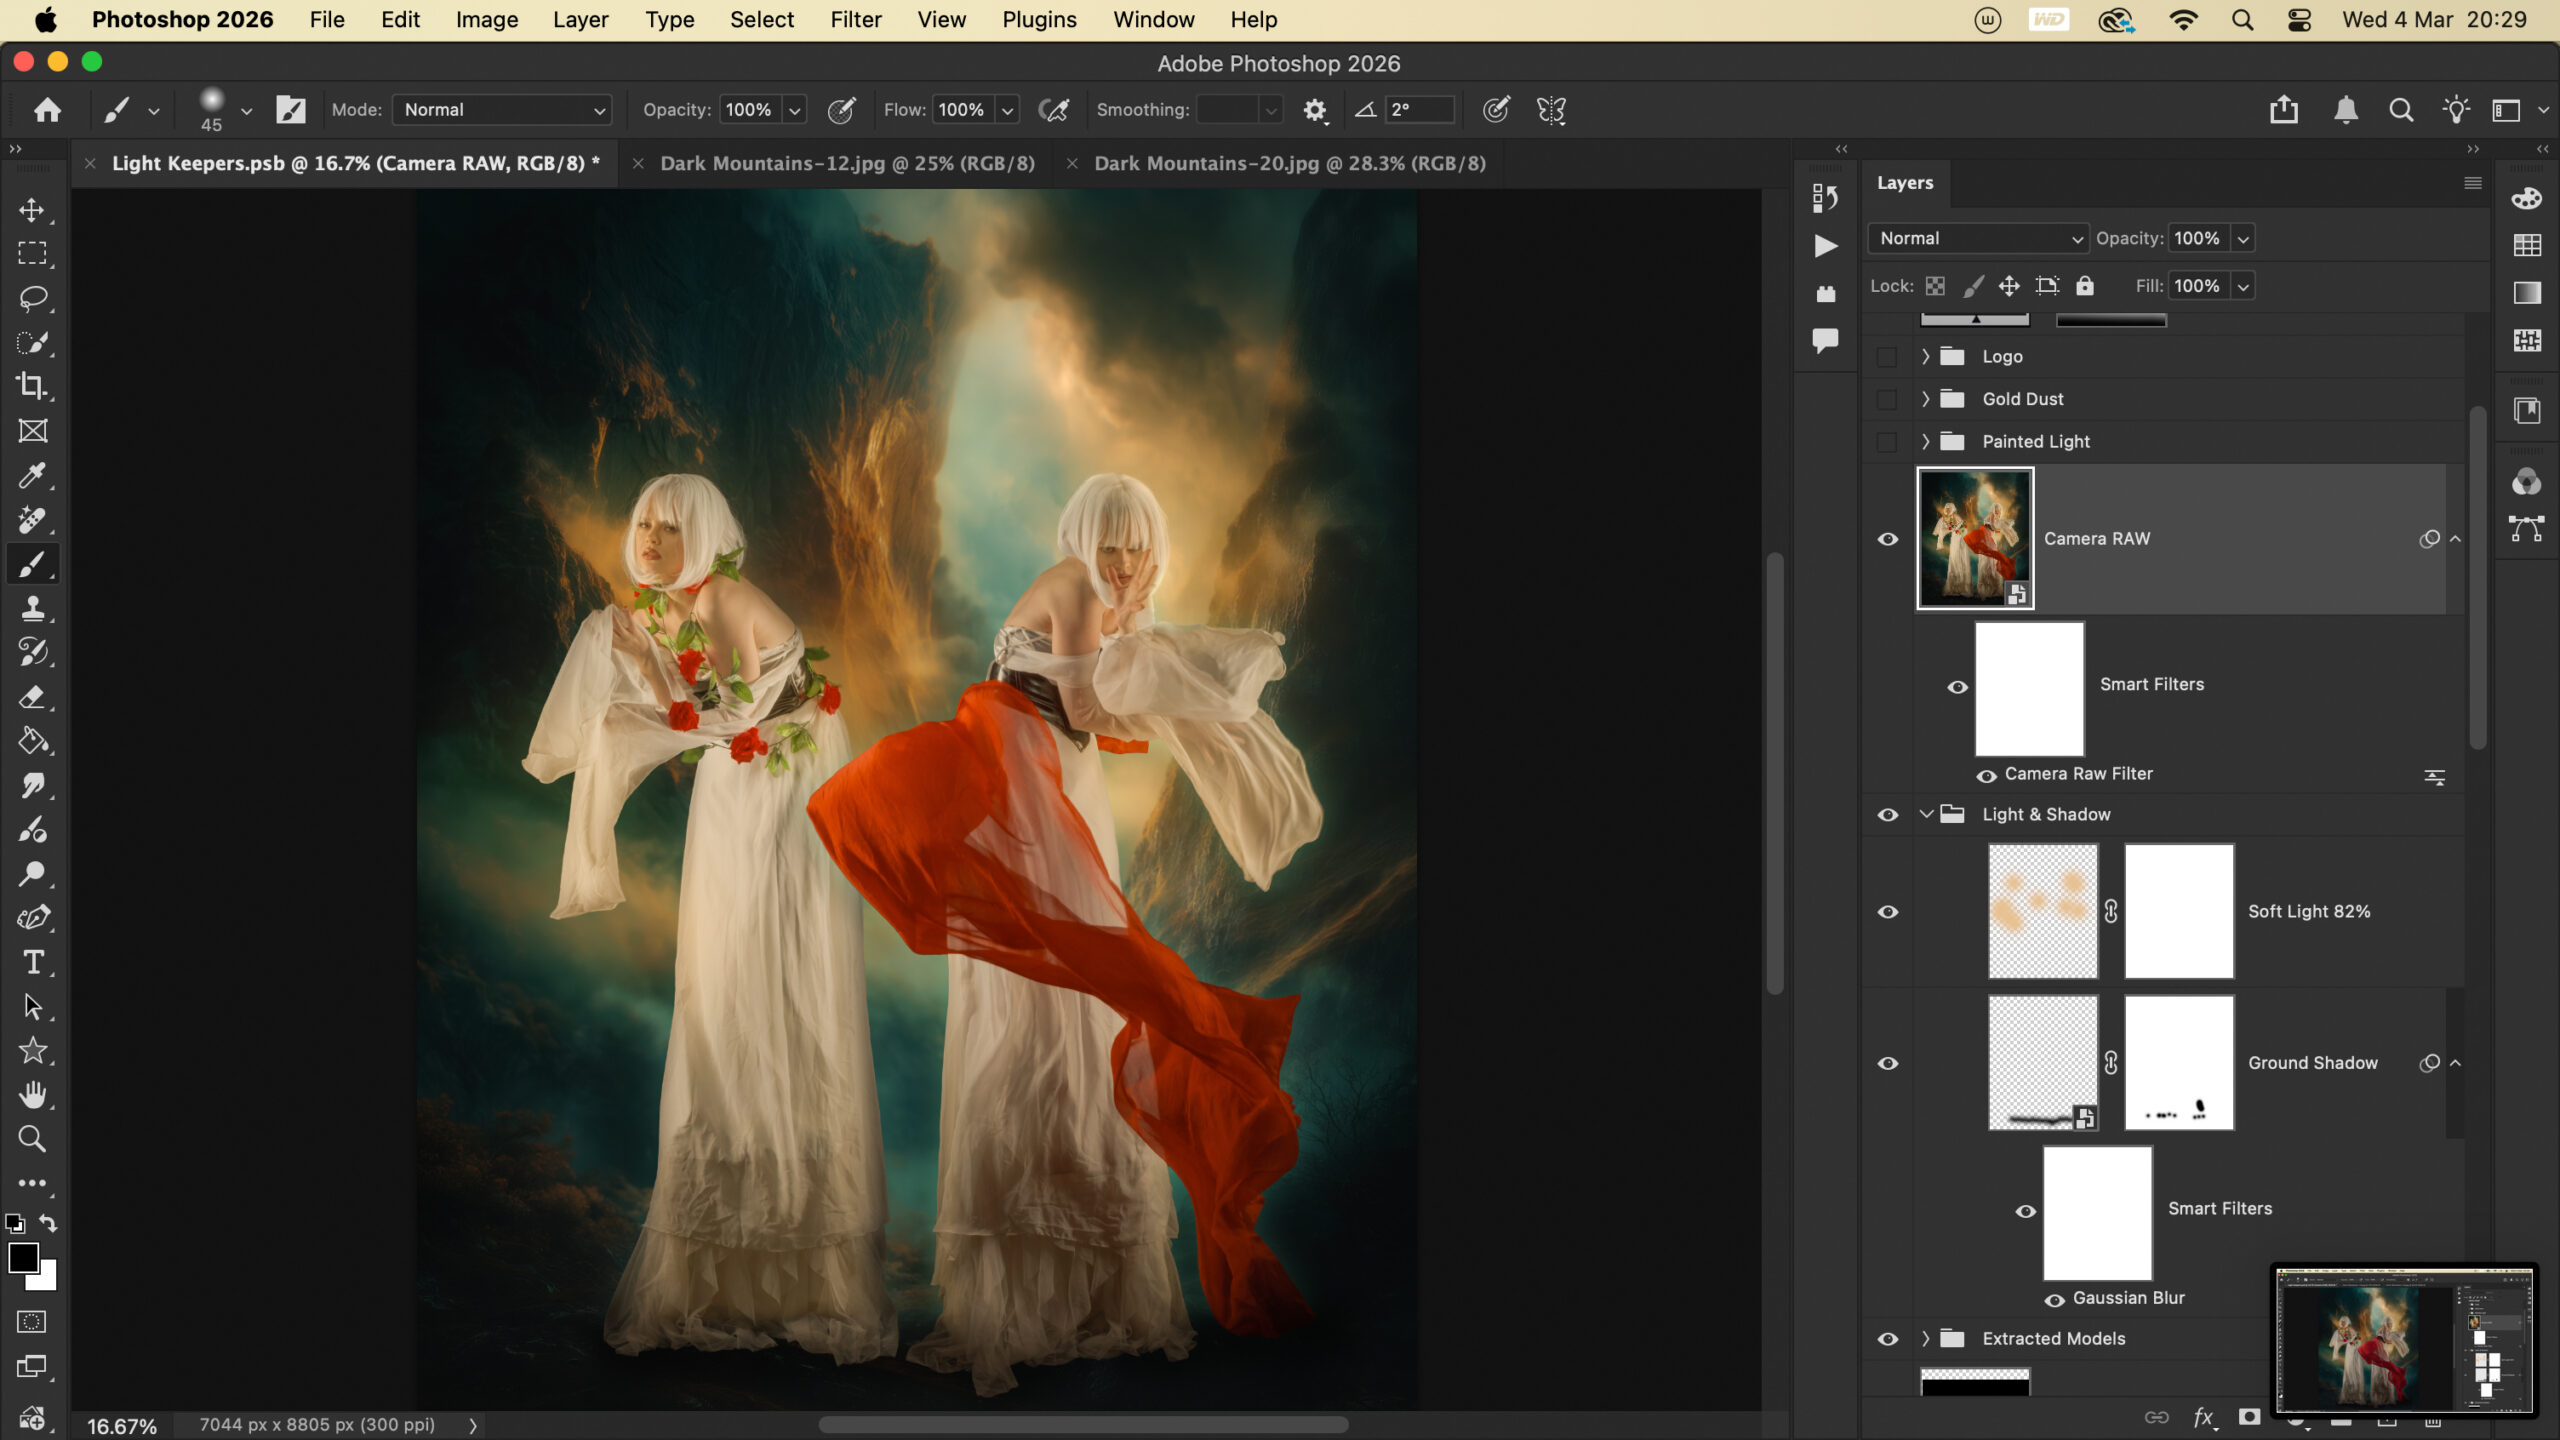The height and width of the screenshot is (1440, 2560).
Task: Open the Filter menu
Action: (x=855, y=20)
